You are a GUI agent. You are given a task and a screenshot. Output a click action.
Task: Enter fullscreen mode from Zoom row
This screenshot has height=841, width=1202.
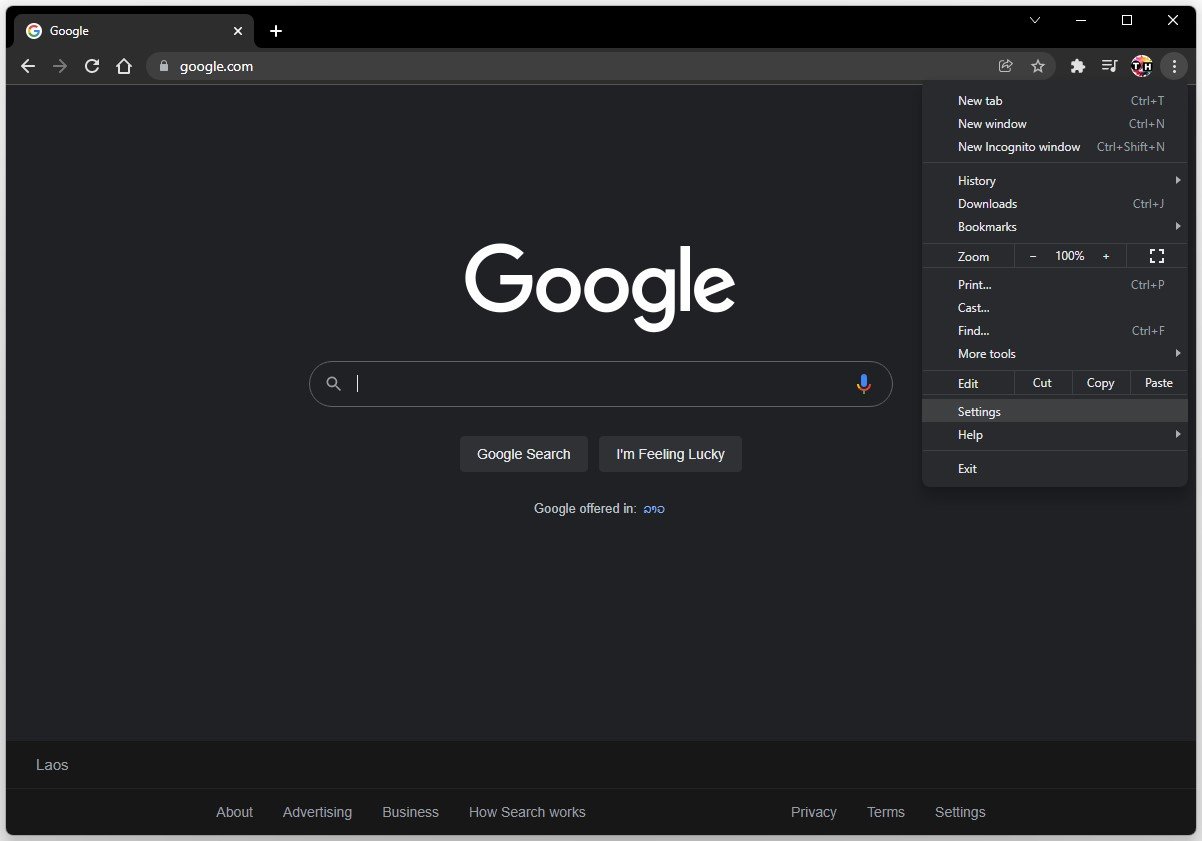click(x=1157, y=256)
